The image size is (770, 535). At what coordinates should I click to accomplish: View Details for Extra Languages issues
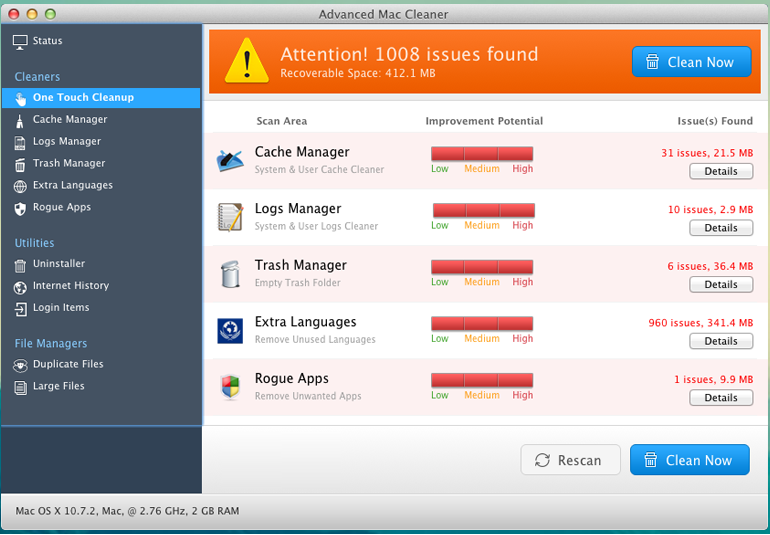[x=721, y=341]
